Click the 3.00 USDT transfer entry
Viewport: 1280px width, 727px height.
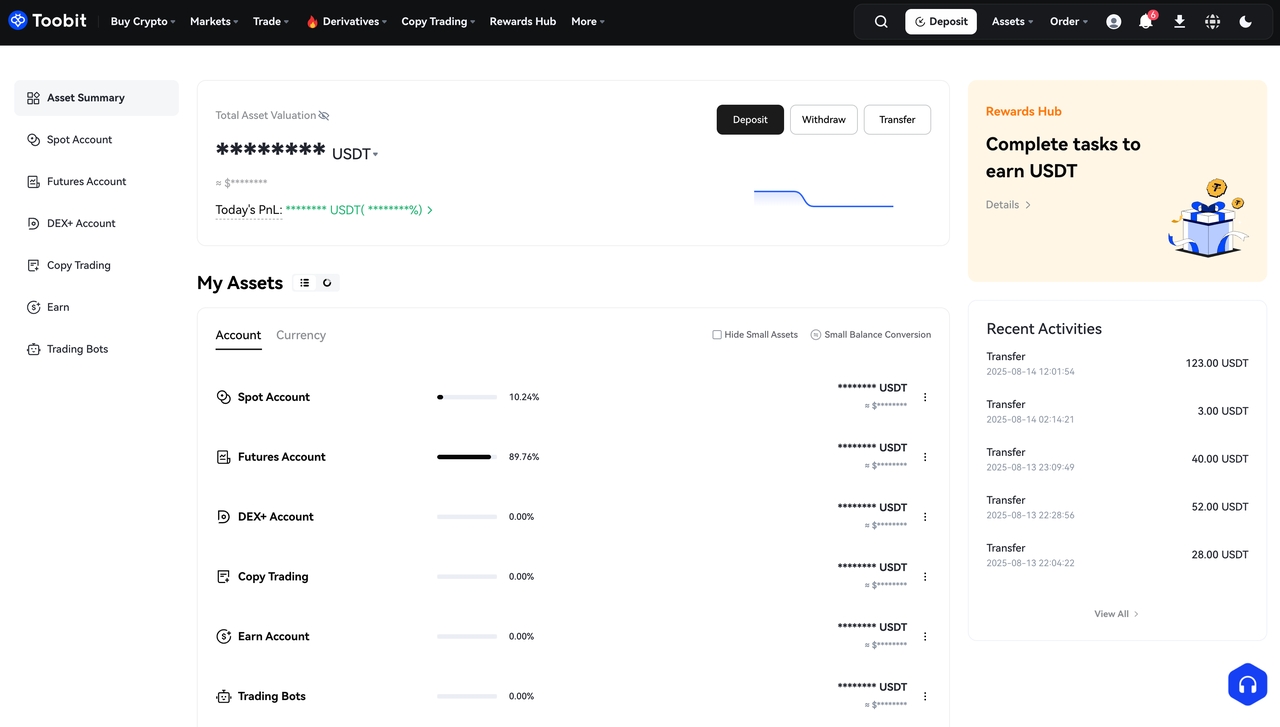(x=1117, y=412)
